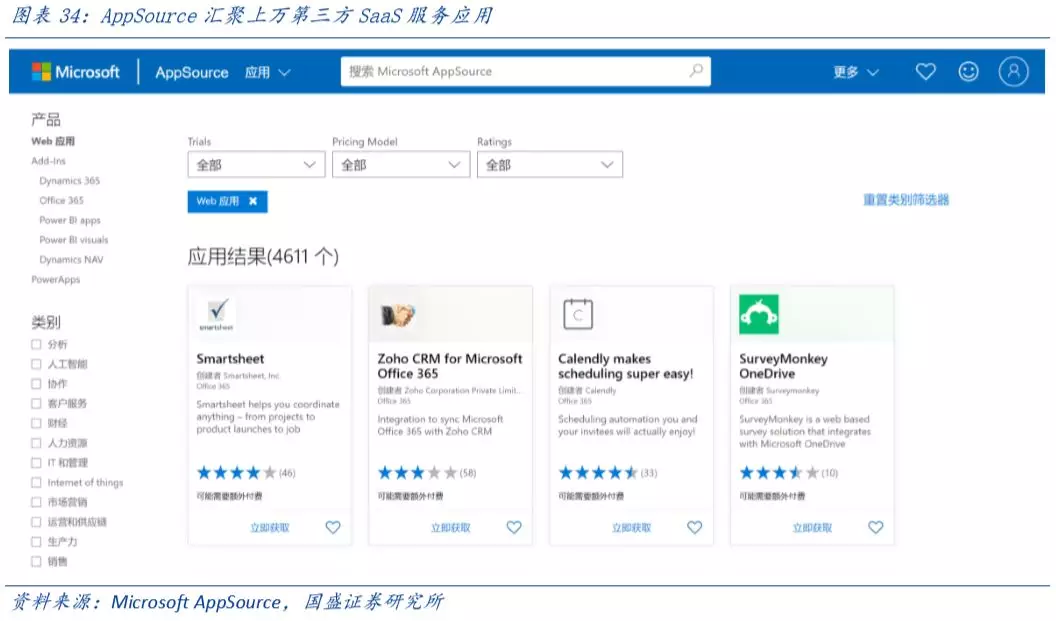Click the SurveyMonkey green logo
This screenshot has width=1056, height=621.
[x=759, y=314]
